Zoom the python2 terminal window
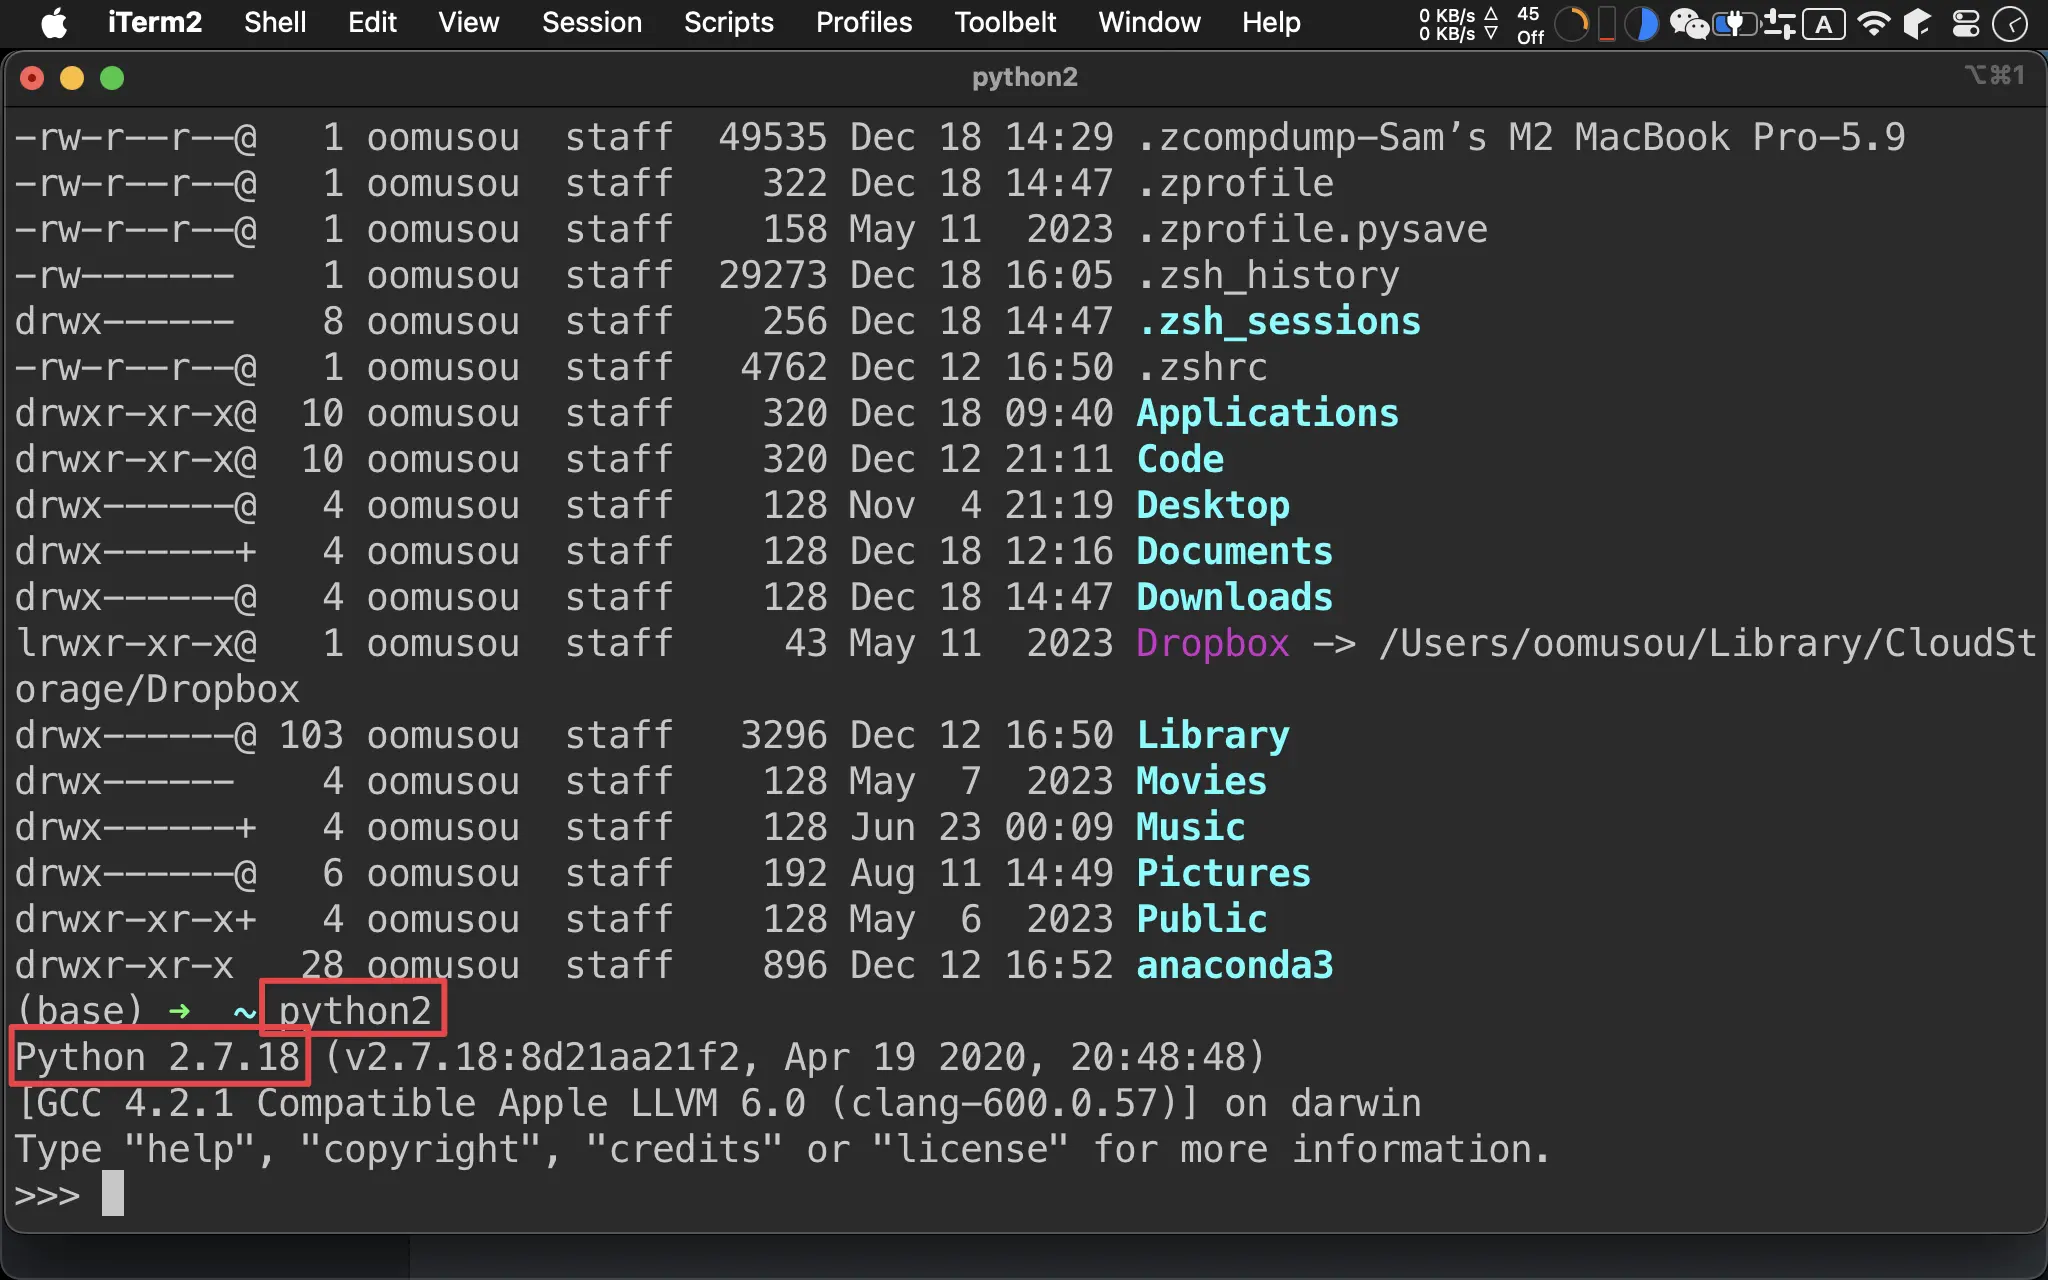The image size is (2048, 1280). (x=112, y=78)
